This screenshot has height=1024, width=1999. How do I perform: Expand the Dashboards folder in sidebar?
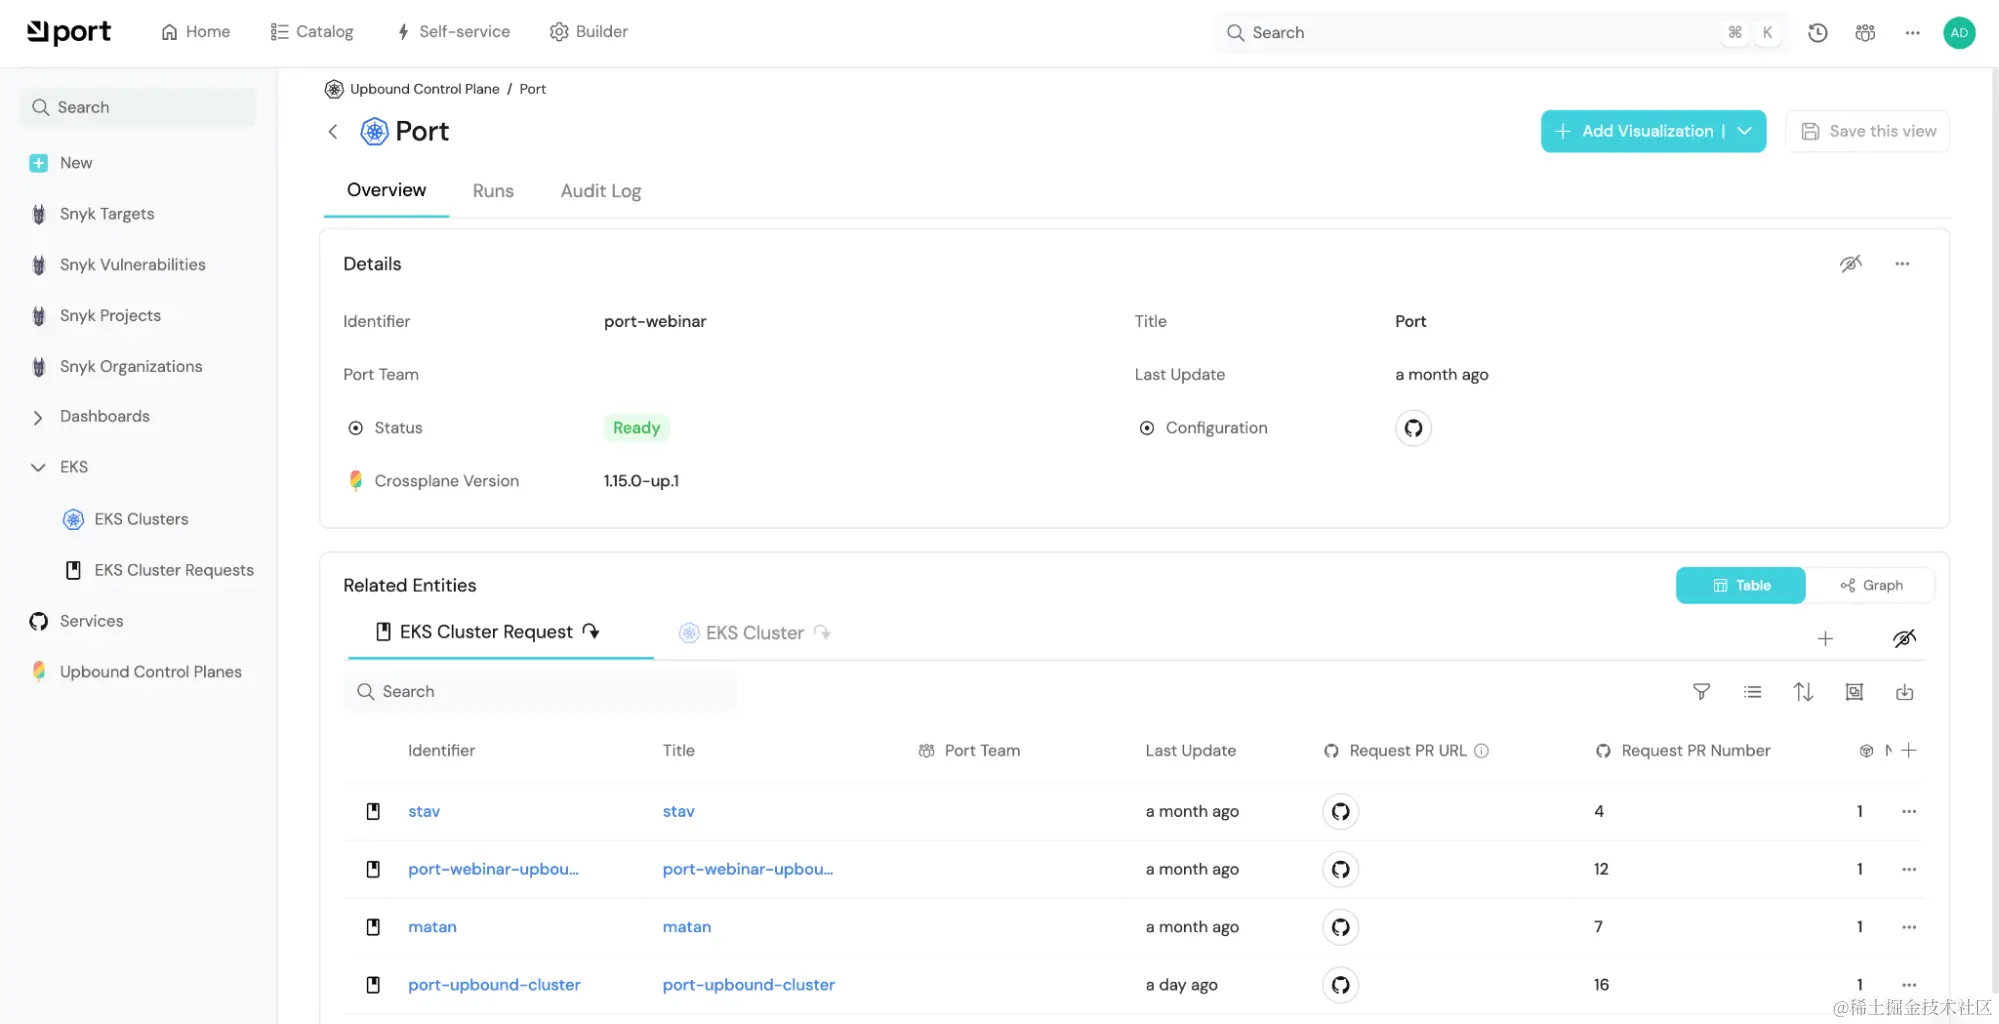[x=38, y=417]
